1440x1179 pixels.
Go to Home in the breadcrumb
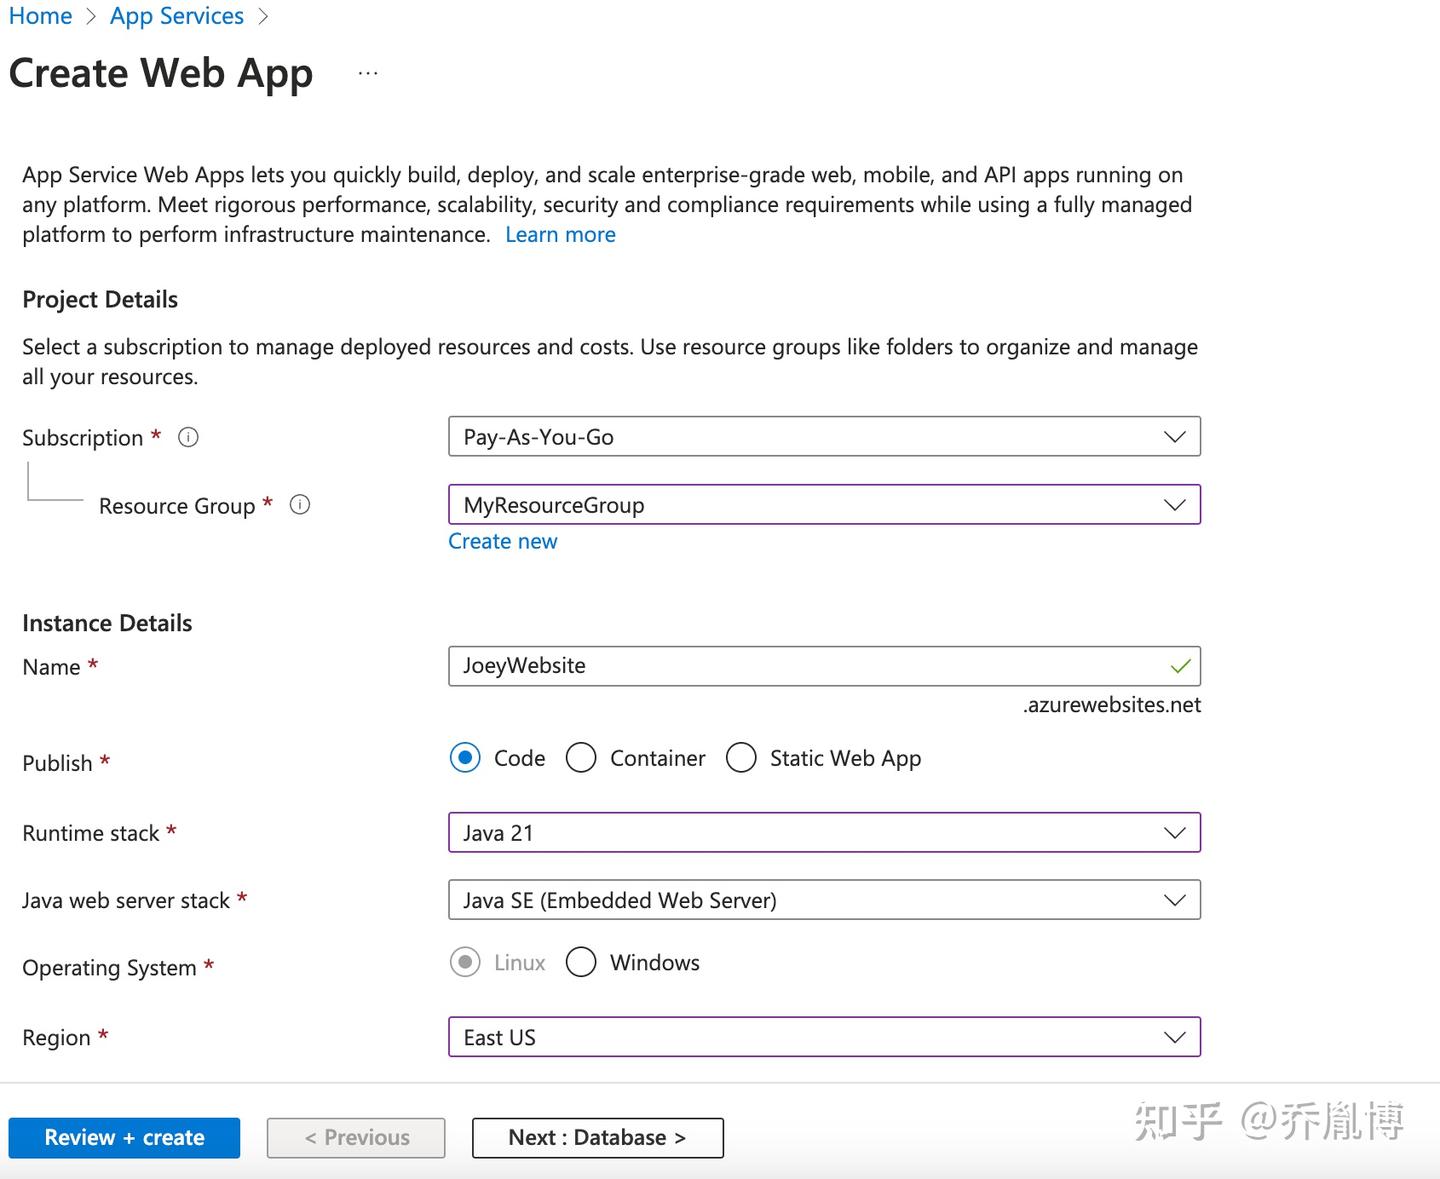40,16
